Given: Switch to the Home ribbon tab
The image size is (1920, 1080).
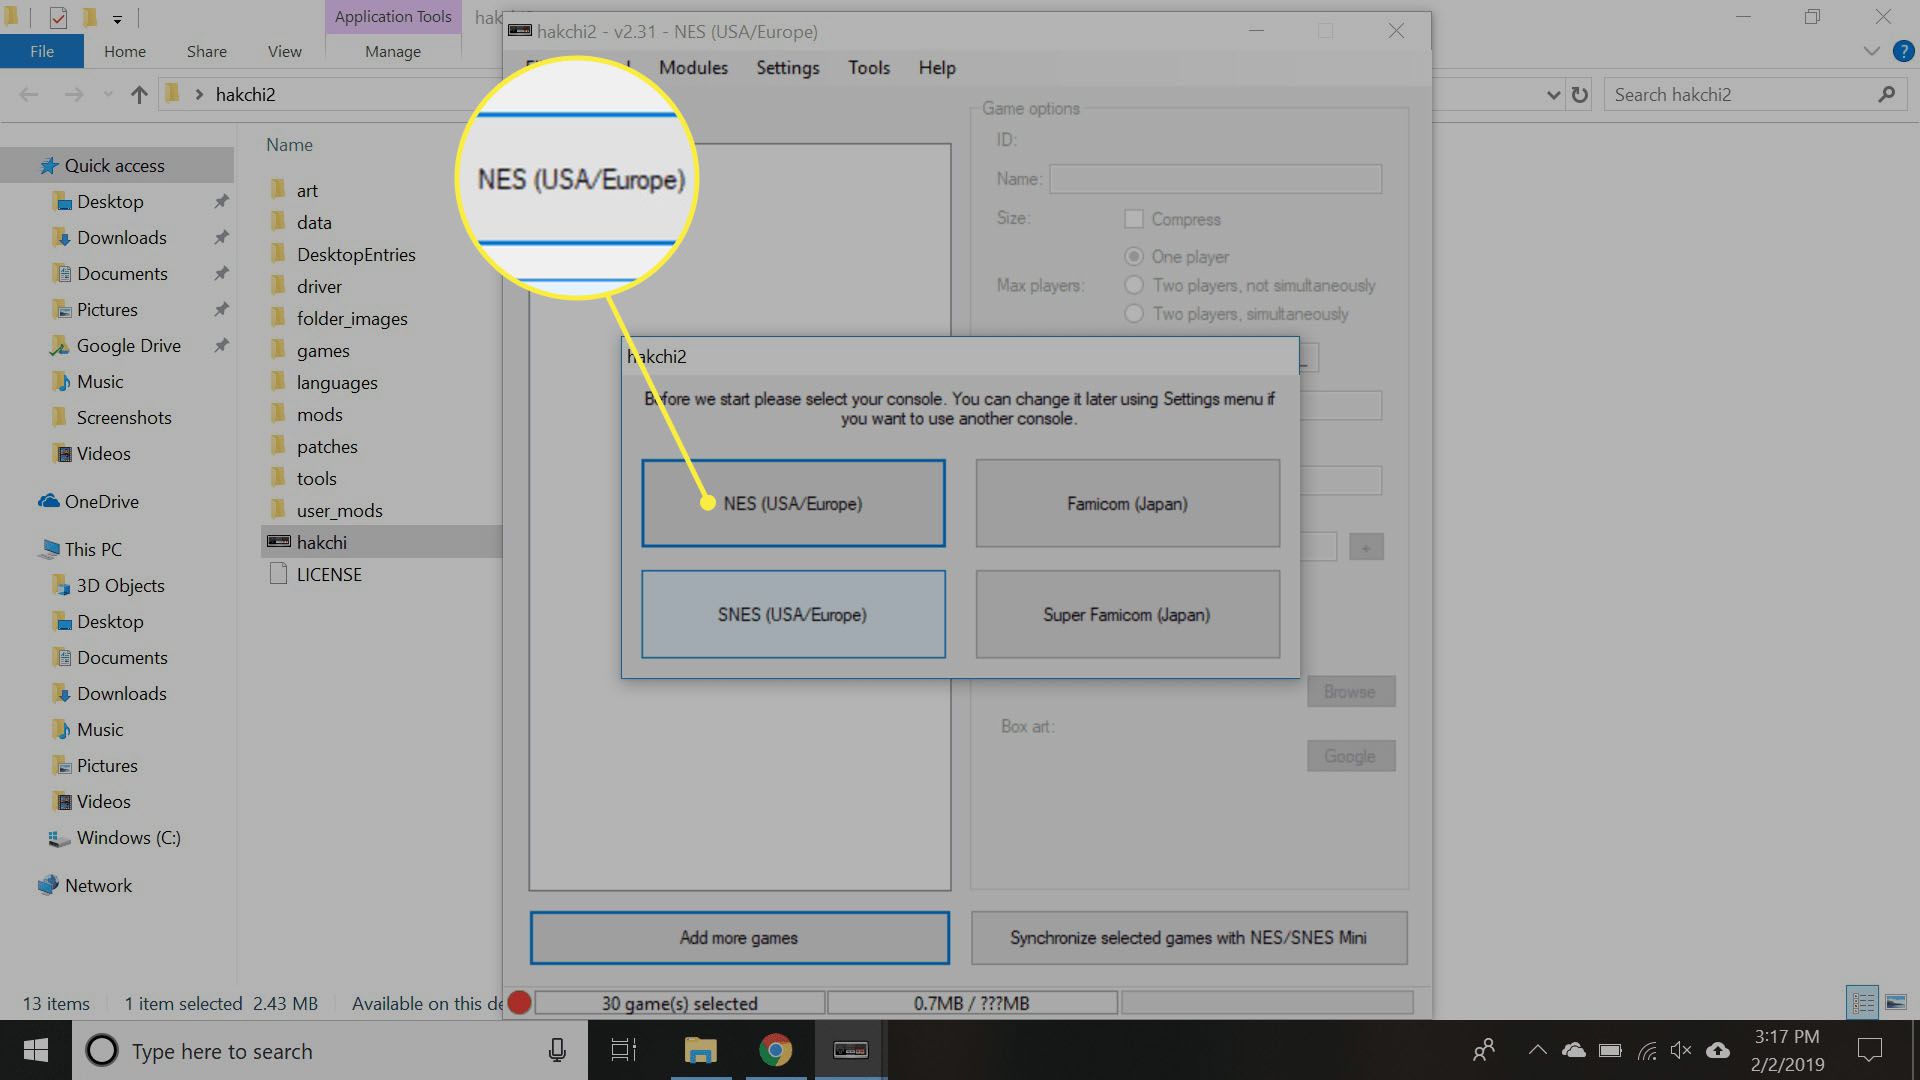Looking at the screenshot, I should click(x=125, y=51).
